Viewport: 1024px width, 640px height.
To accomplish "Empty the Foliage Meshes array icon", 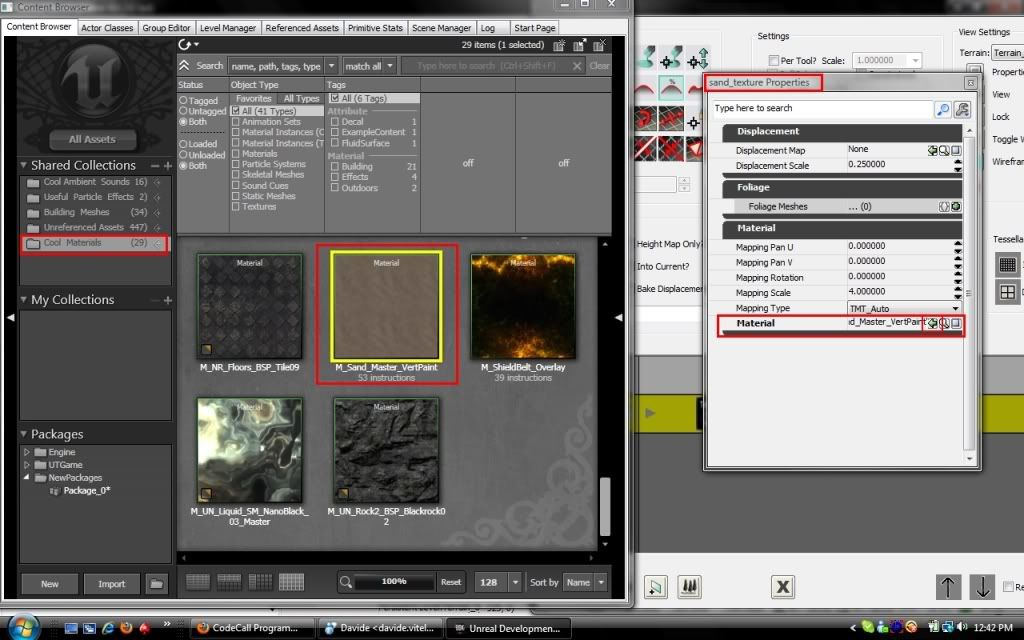I will point(944,206).
